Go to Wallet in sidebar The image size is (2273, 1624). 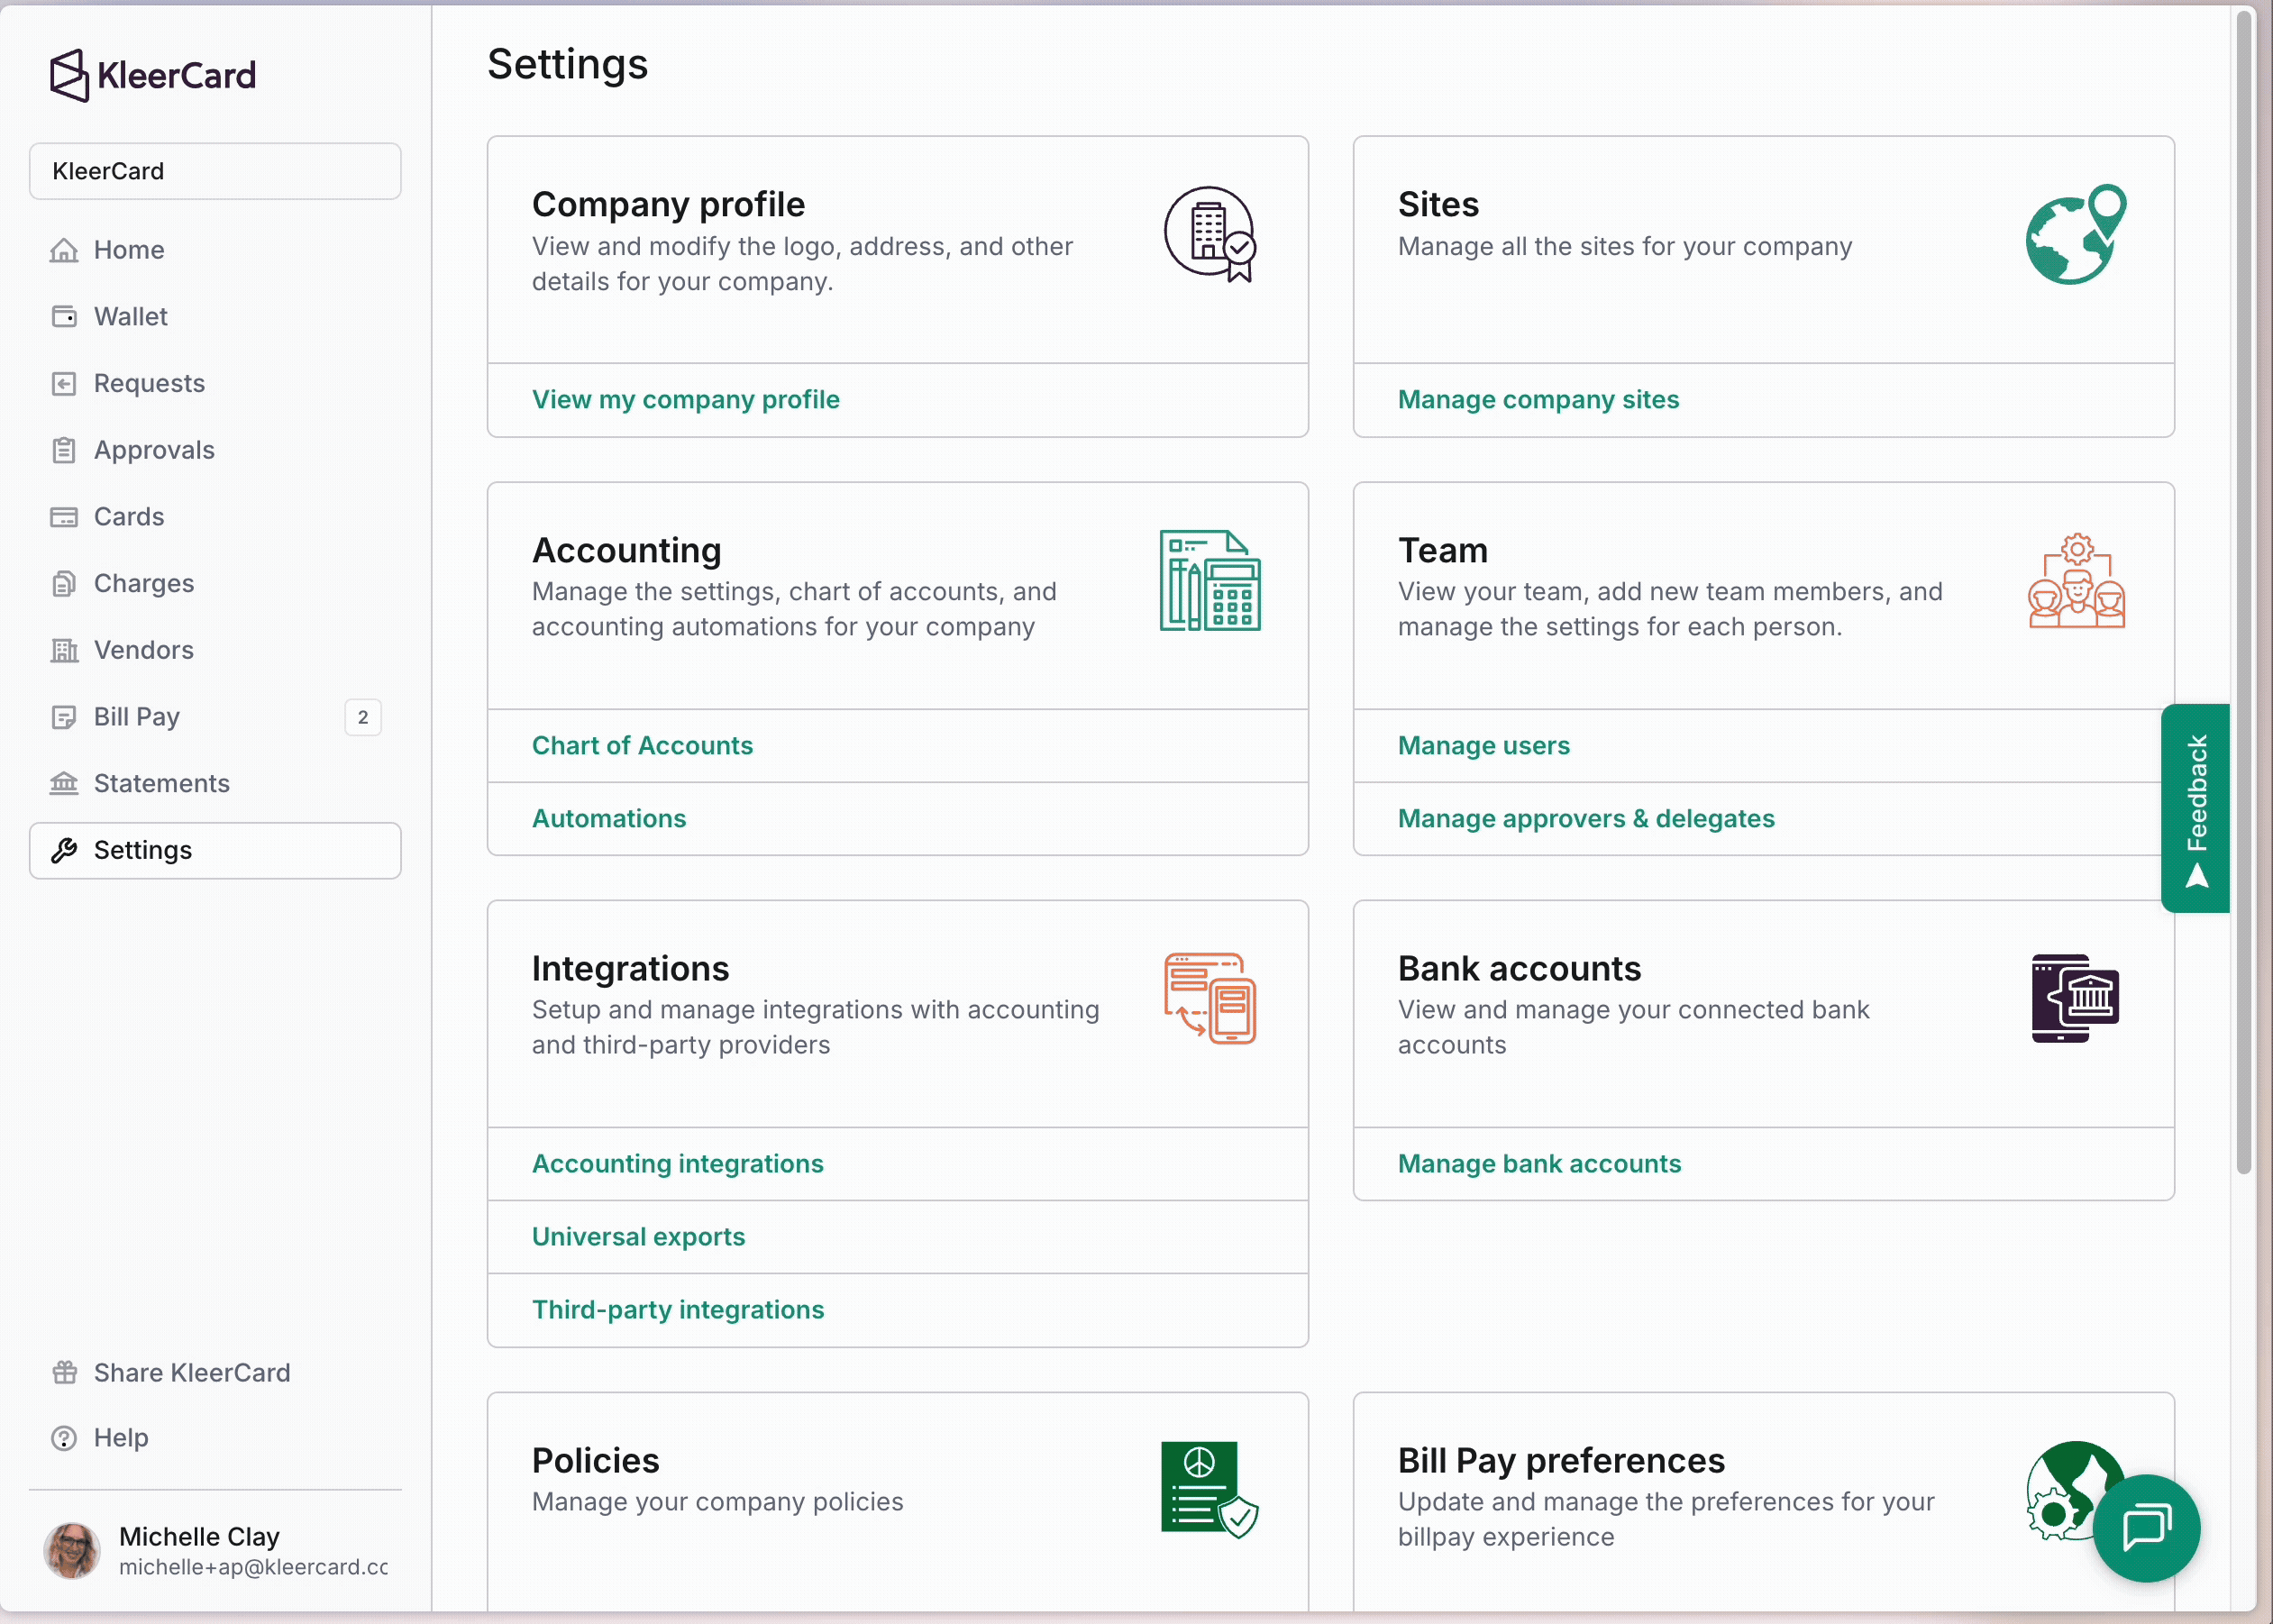click(x=130, y=317)
